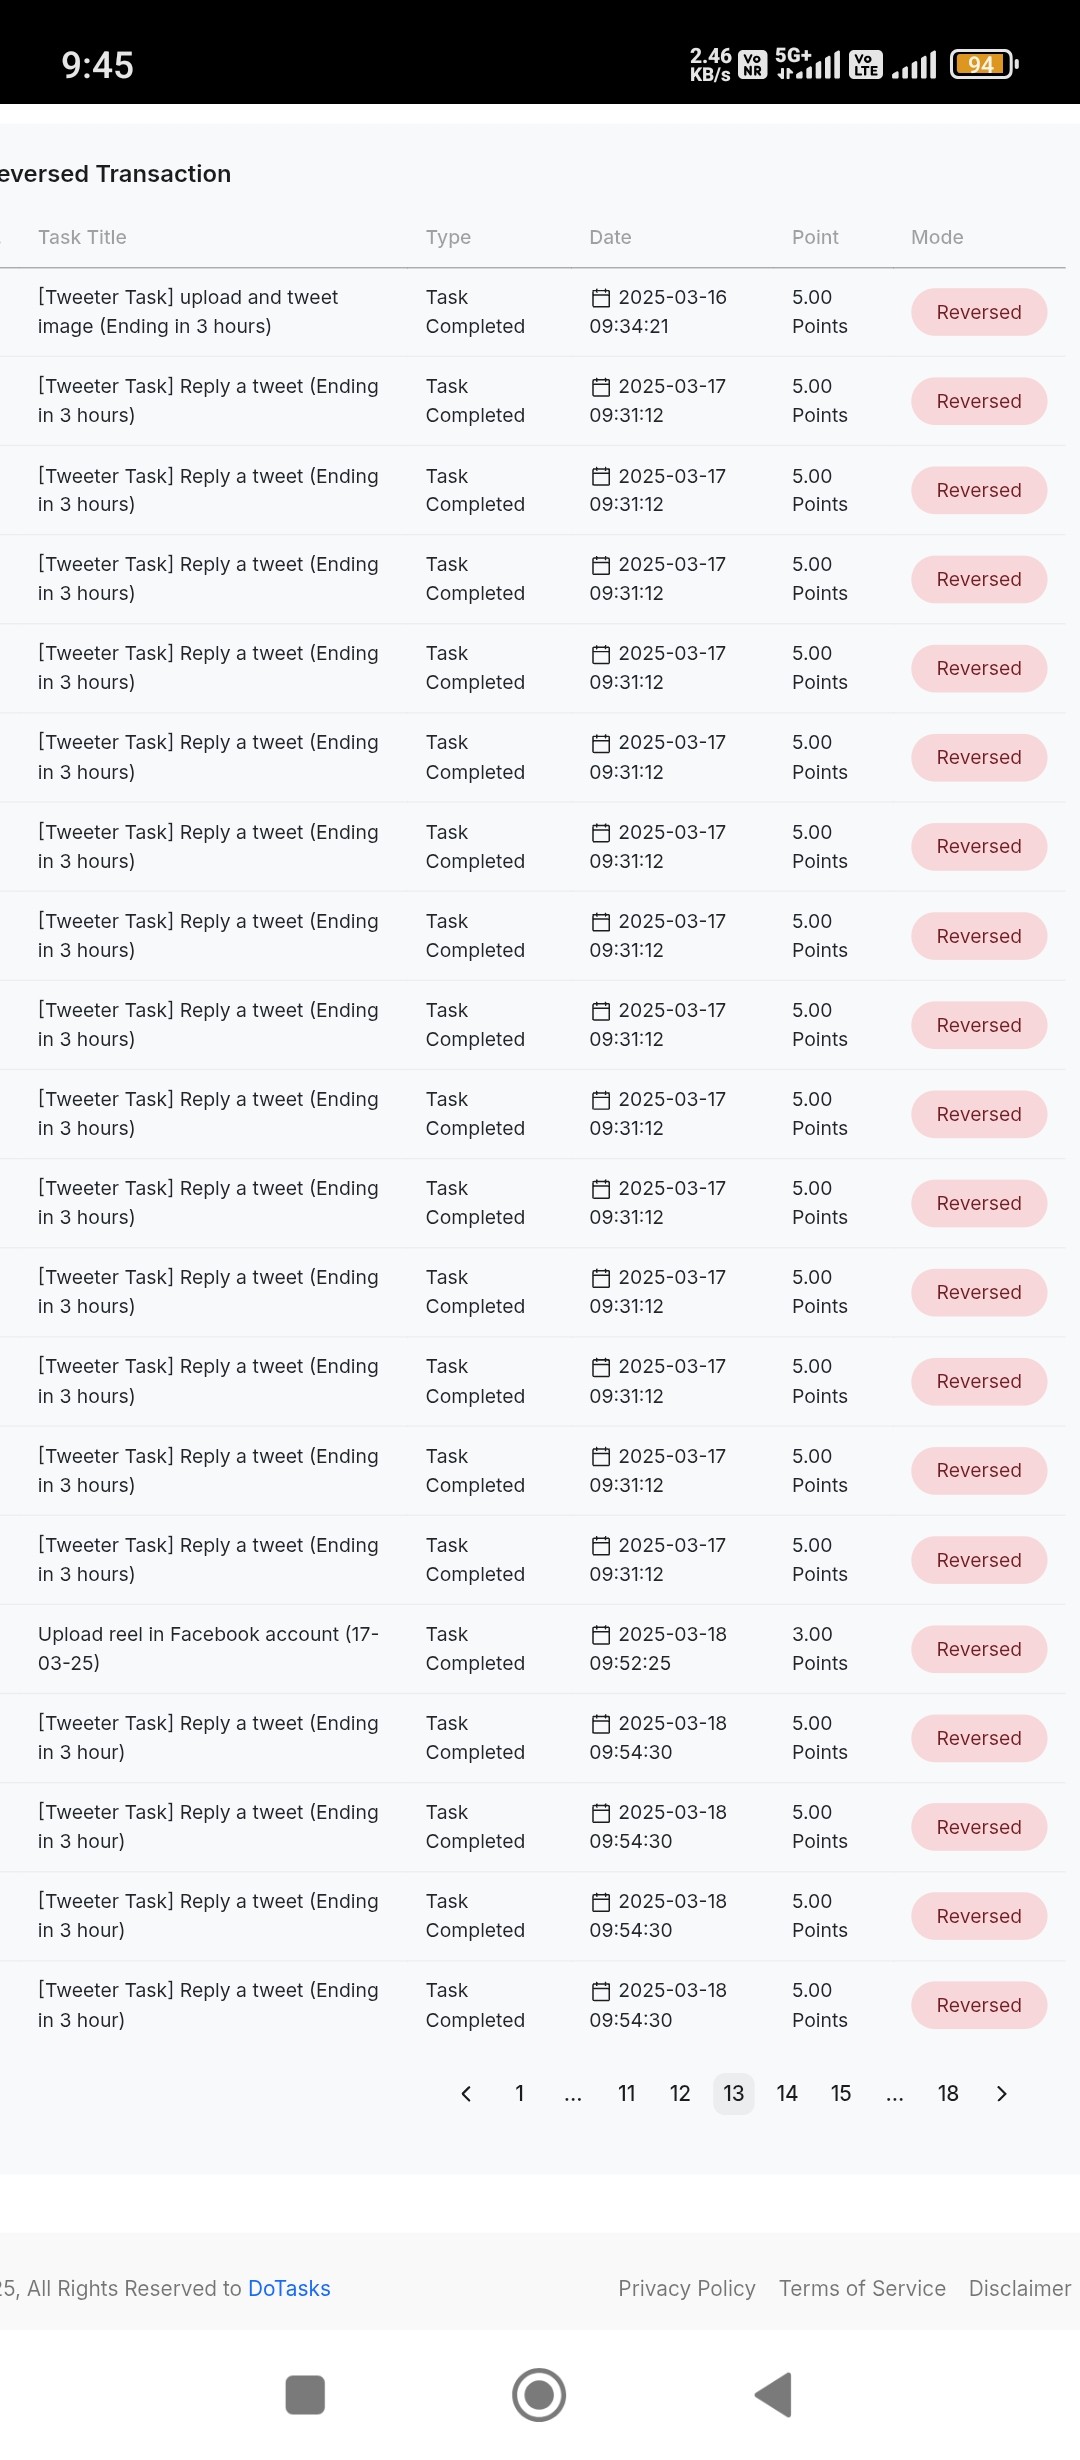Go to next page using right chevron

coord(1002,2093)
